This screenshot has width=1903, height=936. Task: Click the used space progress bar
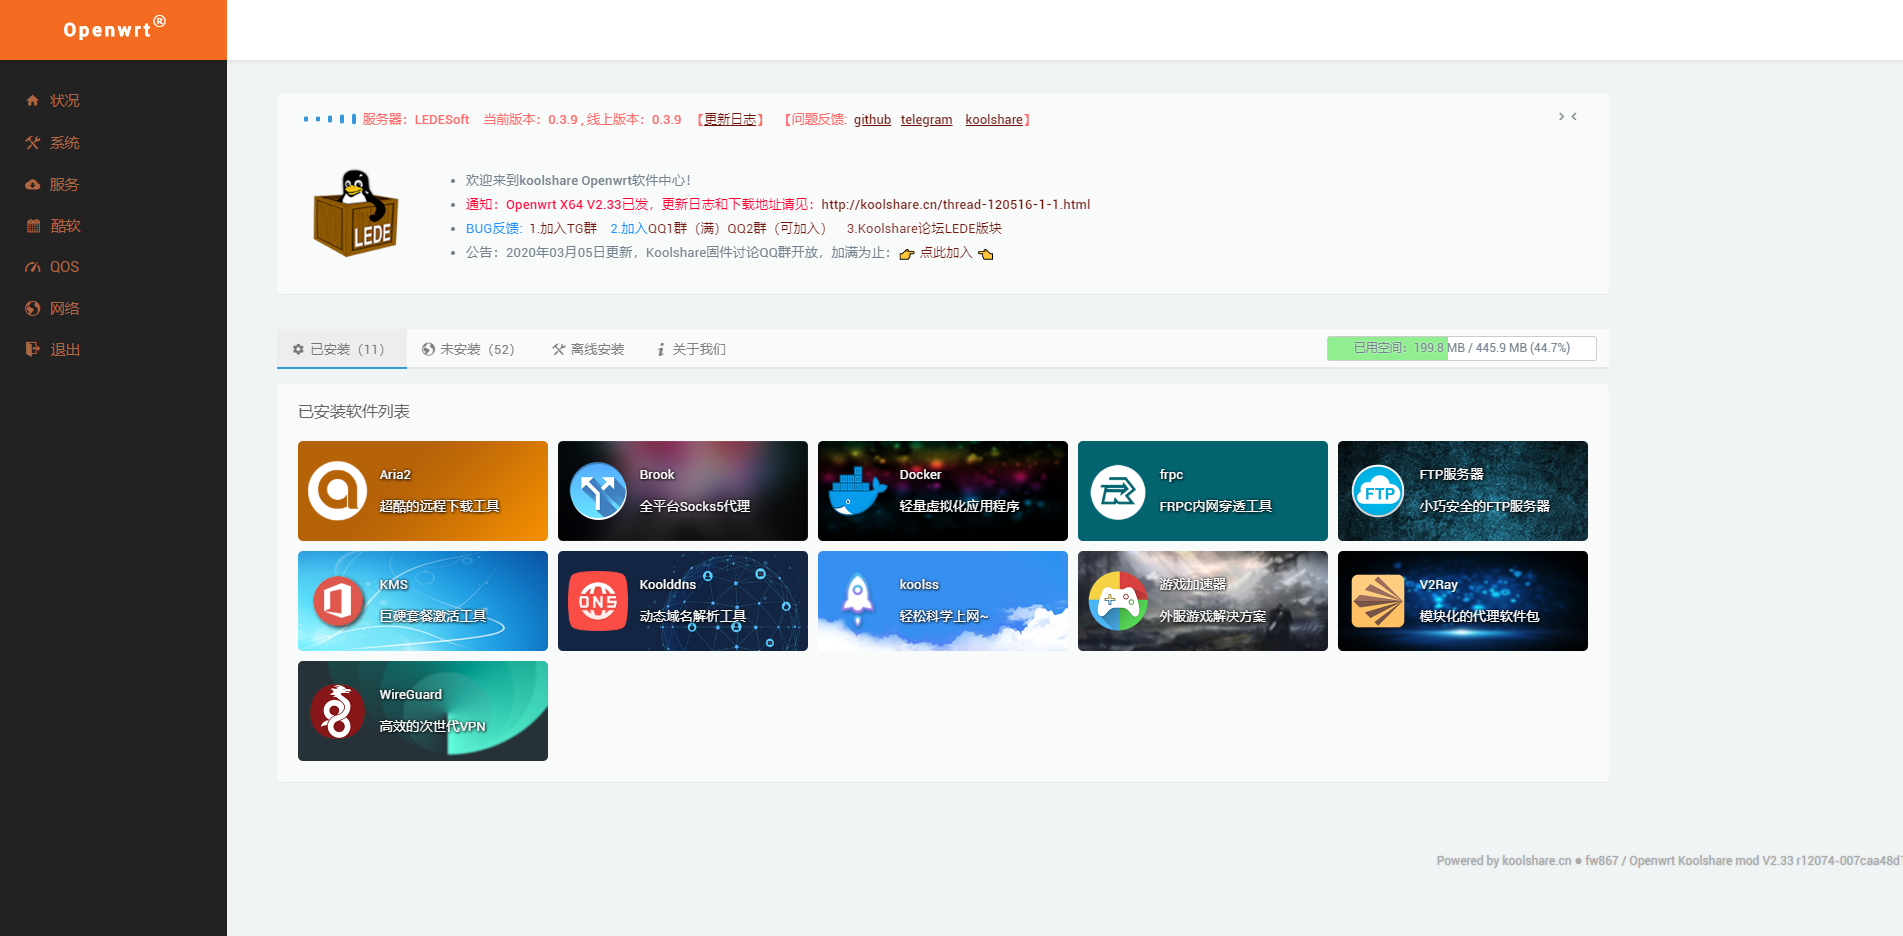1461,348
